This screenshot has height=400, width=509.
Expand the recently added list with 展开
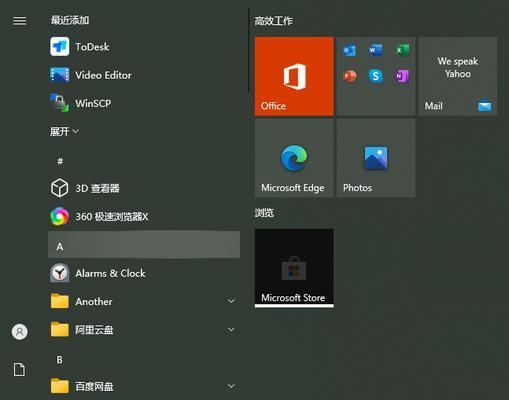pos(64,132)
